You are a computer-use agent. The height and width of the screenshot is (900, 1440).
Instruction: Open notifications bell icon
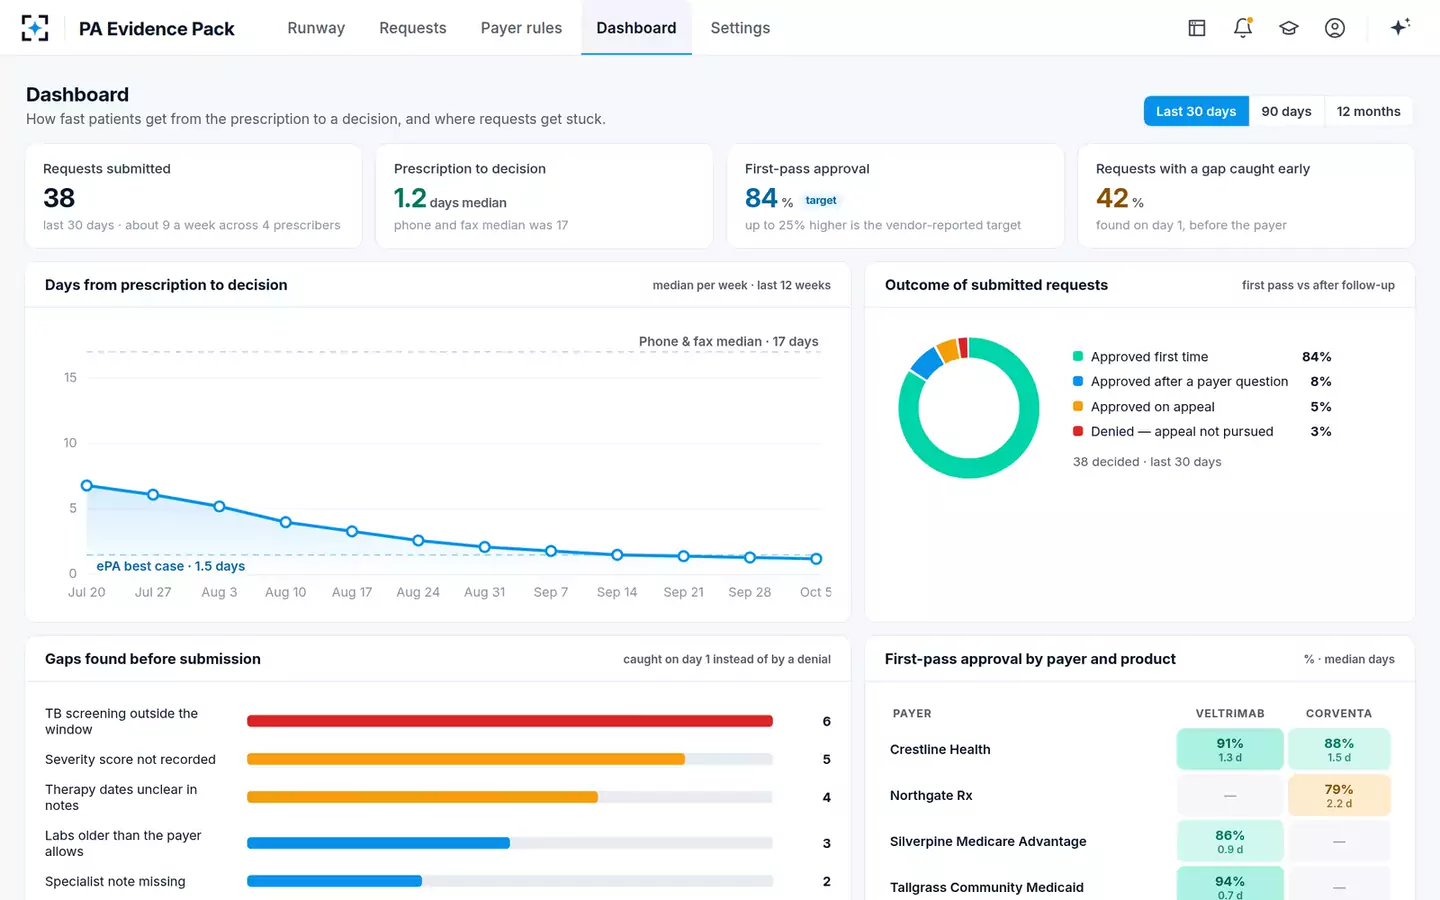1243,28
